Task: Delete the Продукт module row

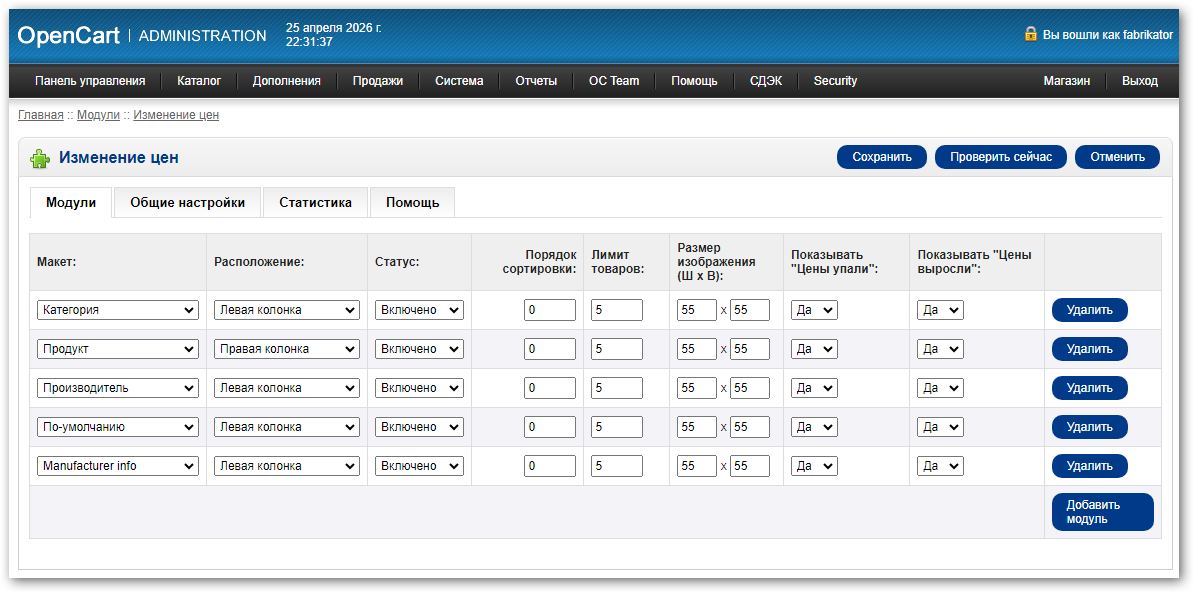Action: pyautogui.click(x=1090, y=349)
